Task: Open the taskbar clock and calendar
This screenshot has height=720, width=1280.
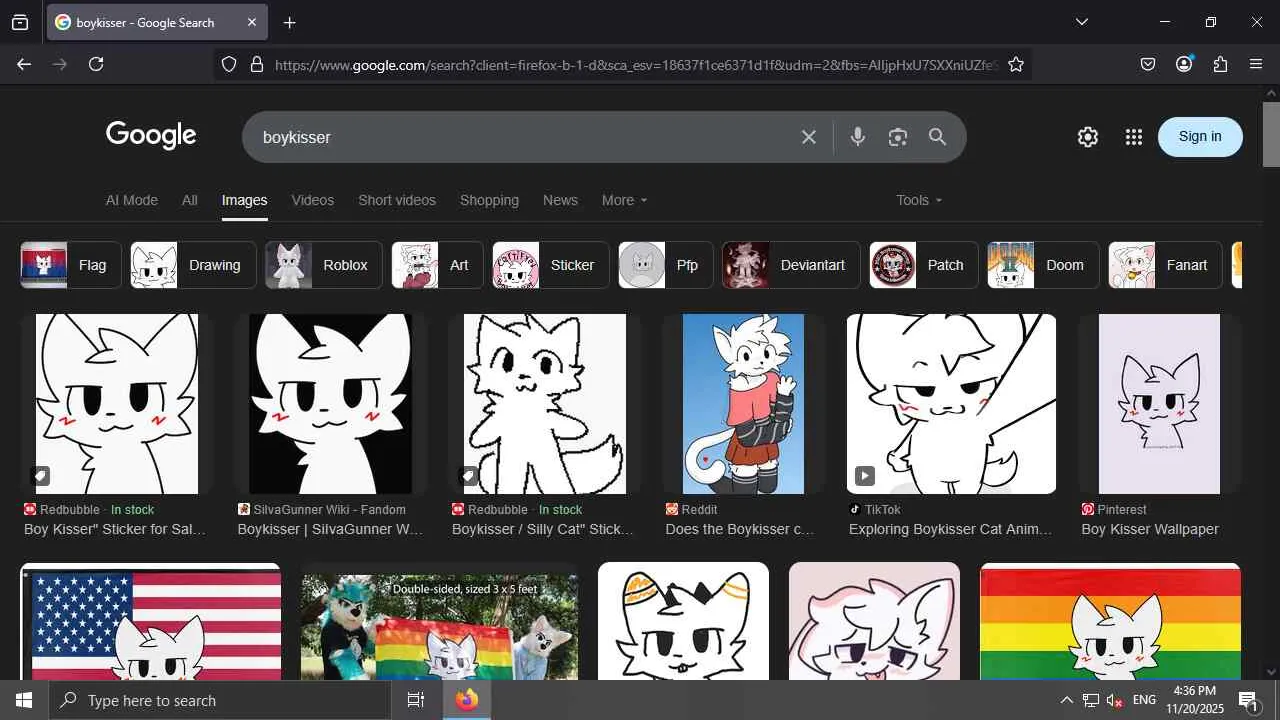Action: pyautogui.click(x=1195, y=700)
